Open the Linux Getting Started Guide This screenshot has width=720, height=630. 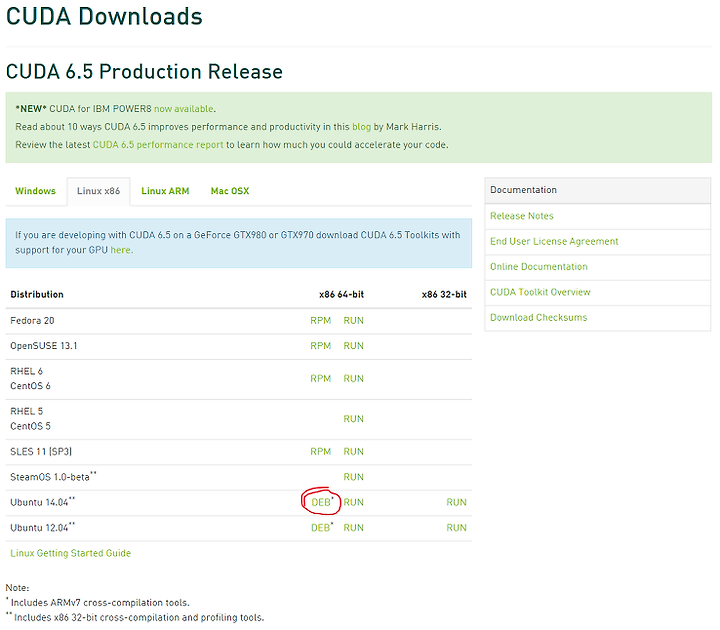(x=71, y=553)
